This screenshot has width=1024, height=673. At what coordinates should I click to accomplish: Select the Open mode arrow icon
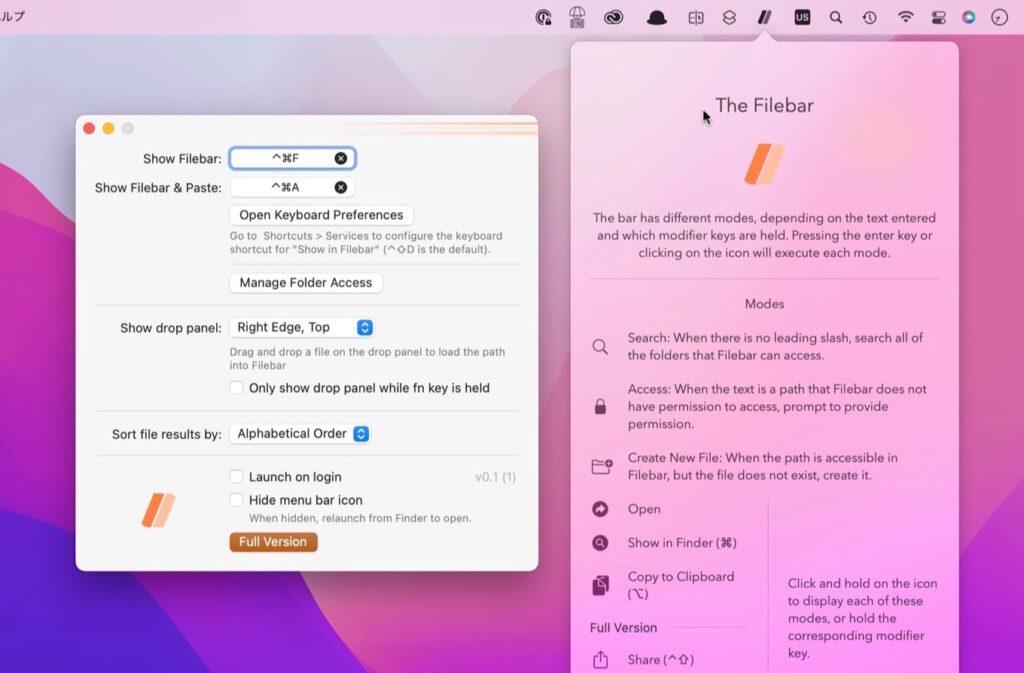pyautogui.click(x=601, y=509)
